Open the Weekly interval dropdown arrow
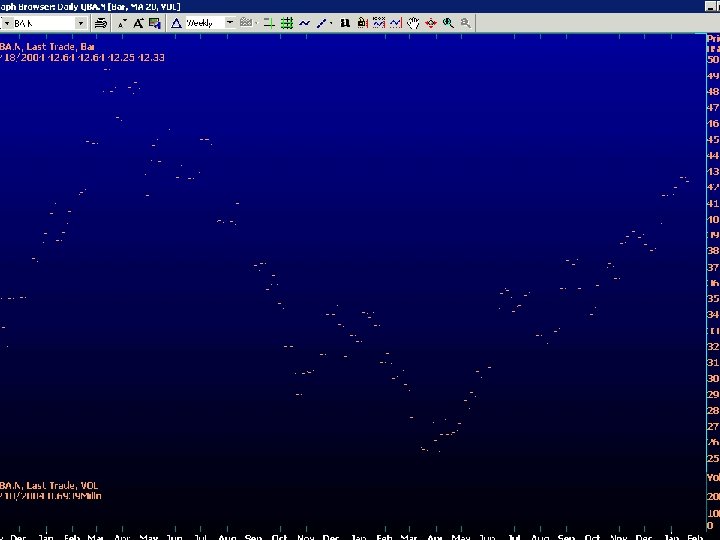 (230, 22)
